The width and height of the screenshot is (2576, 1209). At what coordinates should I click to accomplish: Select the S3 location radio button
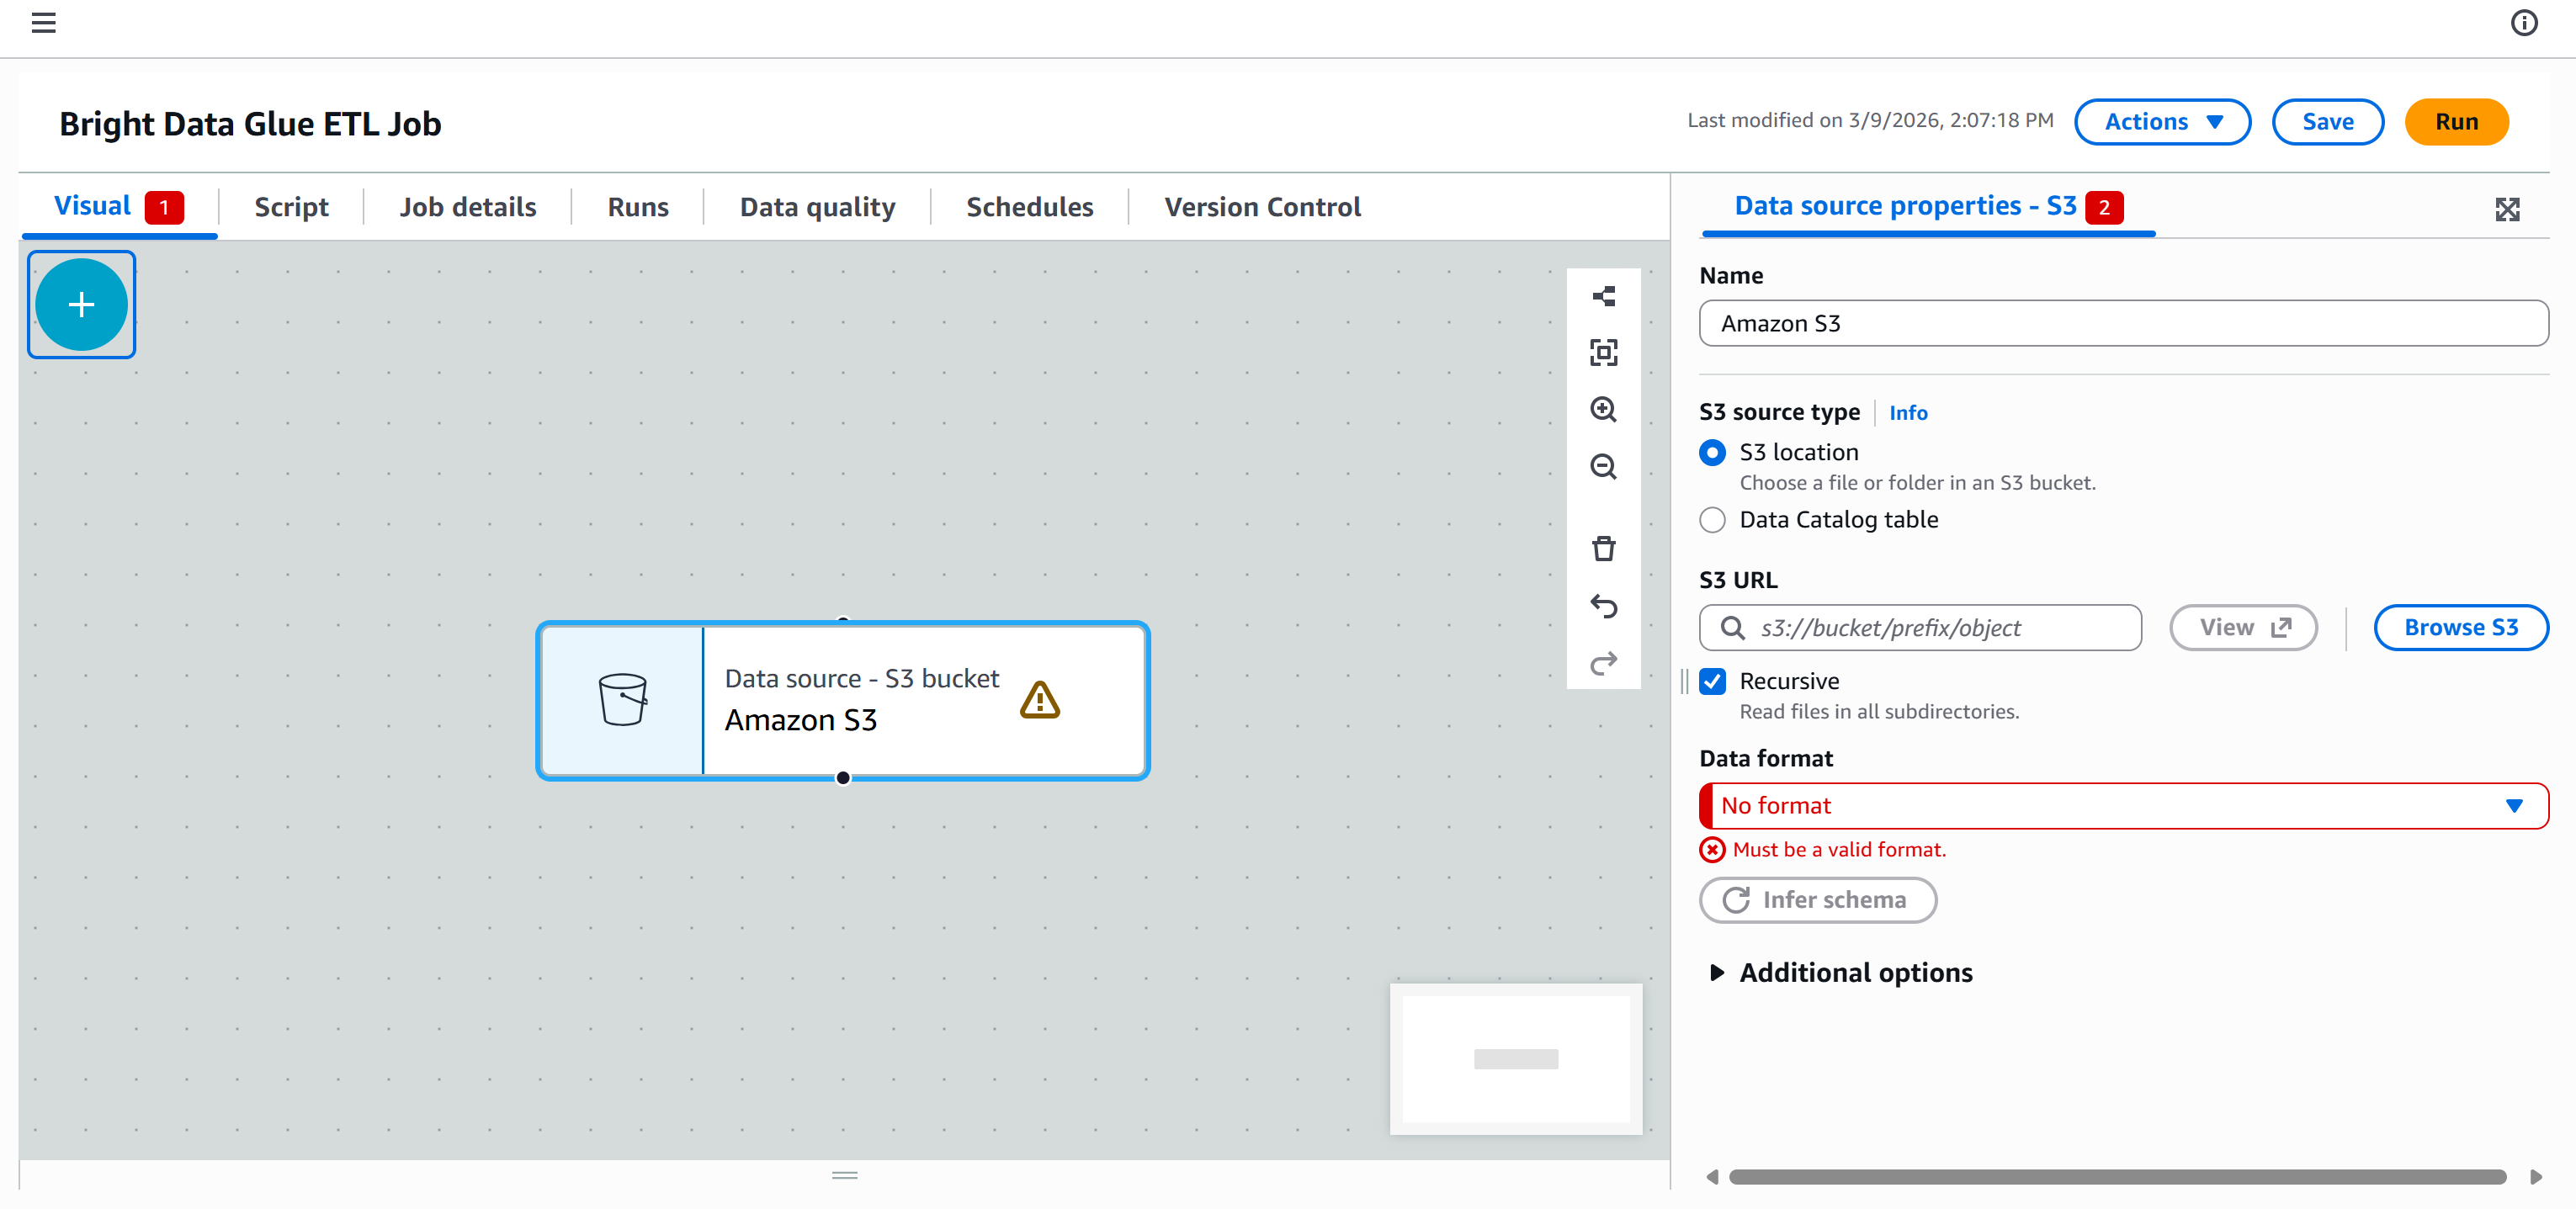(x=1713, y=452)
